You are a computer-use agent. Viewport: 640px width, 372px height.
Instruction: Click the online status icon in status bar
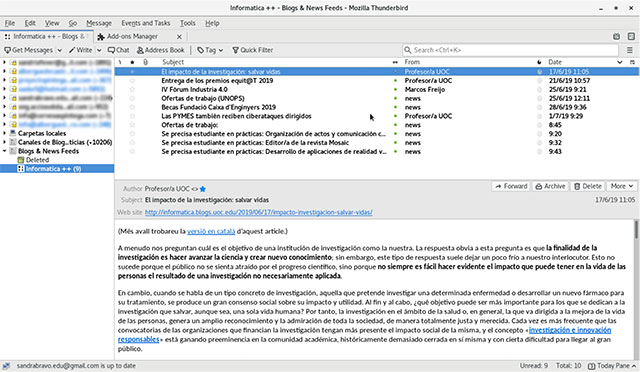(x=6, y=366)
